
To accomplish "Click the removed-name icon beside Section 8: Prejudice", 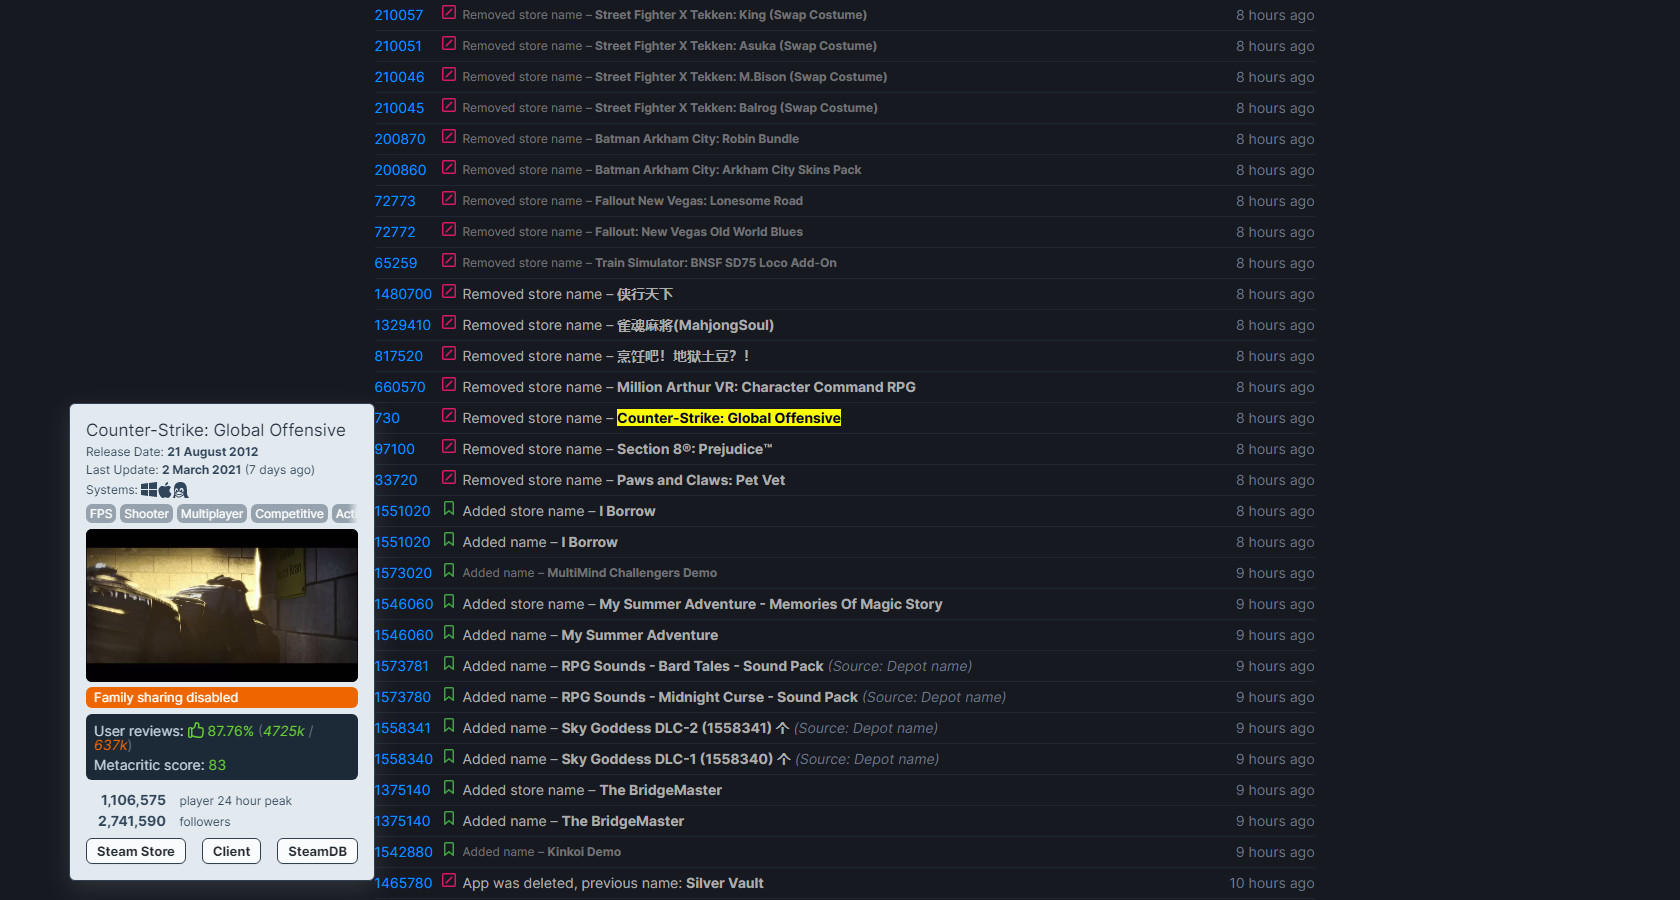I will tap(449, 447).
